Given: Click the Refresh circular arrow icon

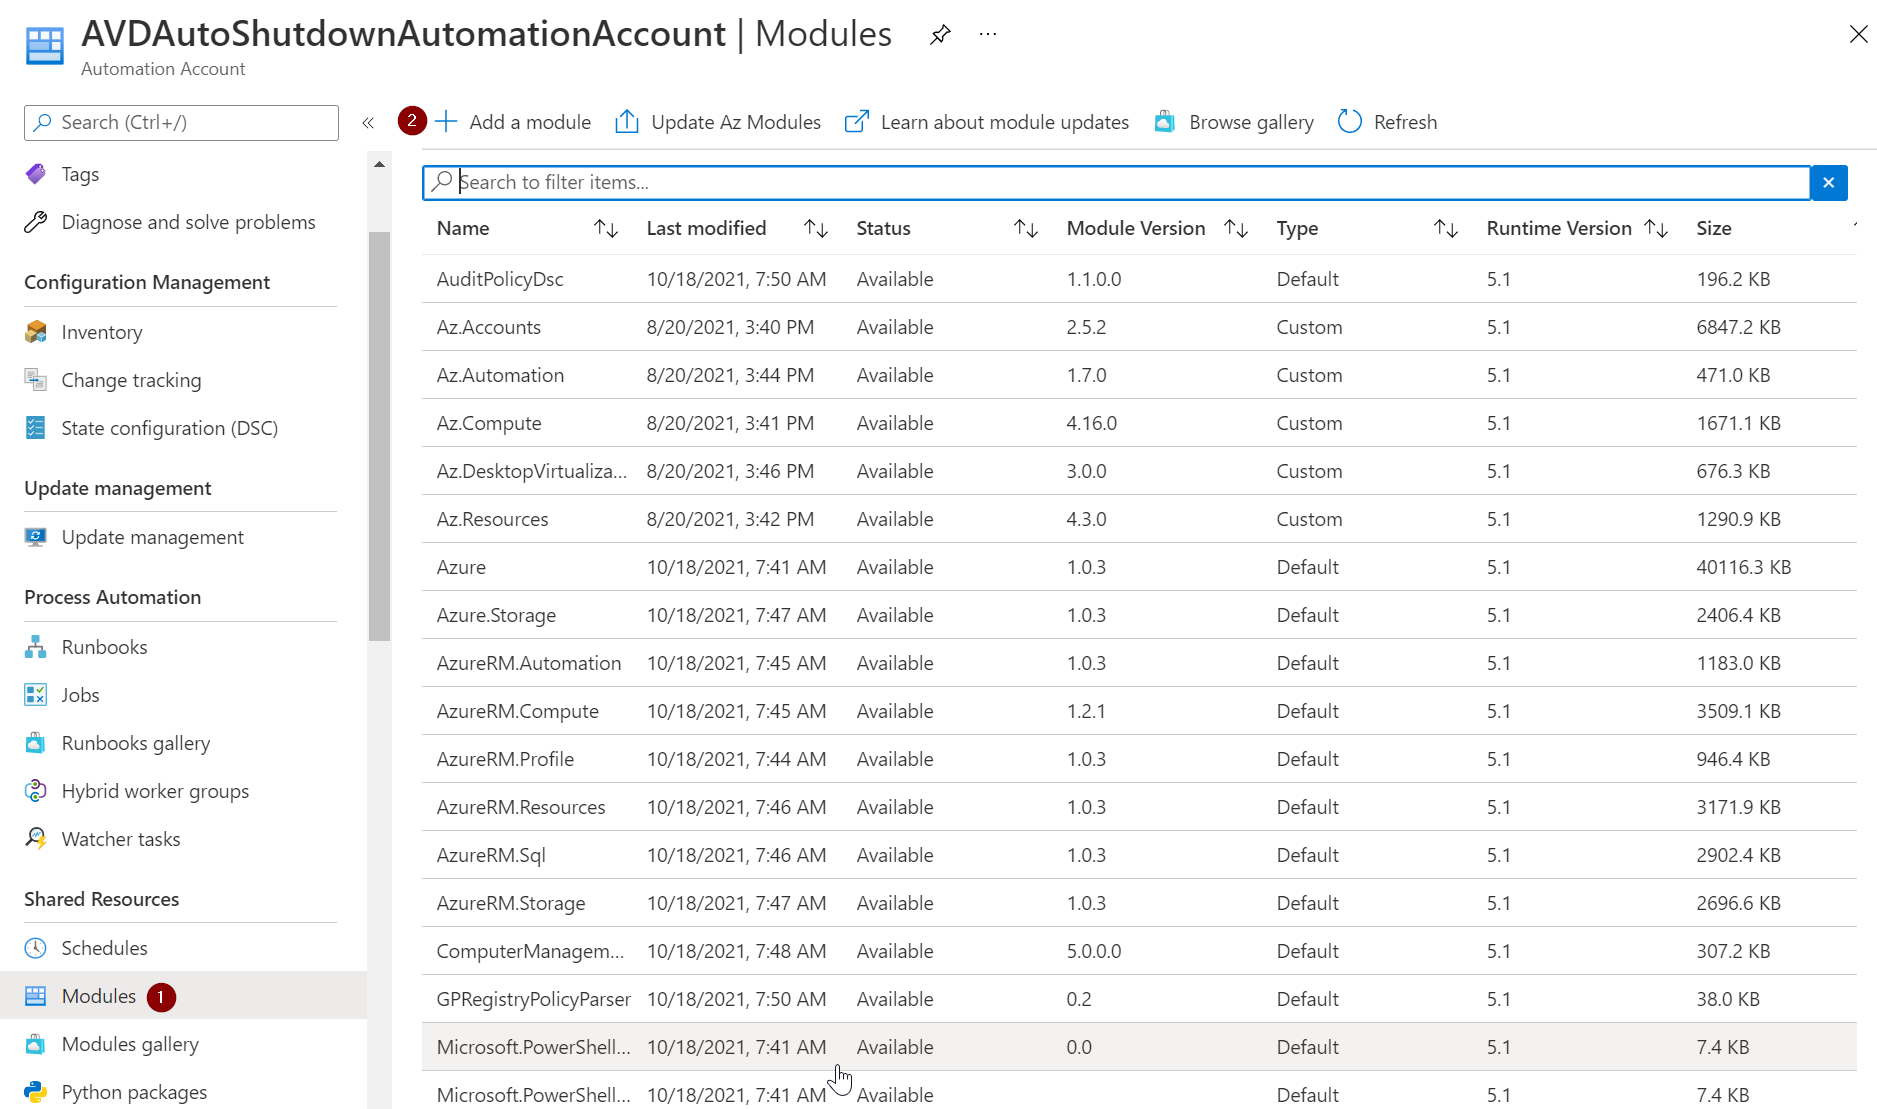Looking at the screenshot, I should click(x=1350, y=122).
